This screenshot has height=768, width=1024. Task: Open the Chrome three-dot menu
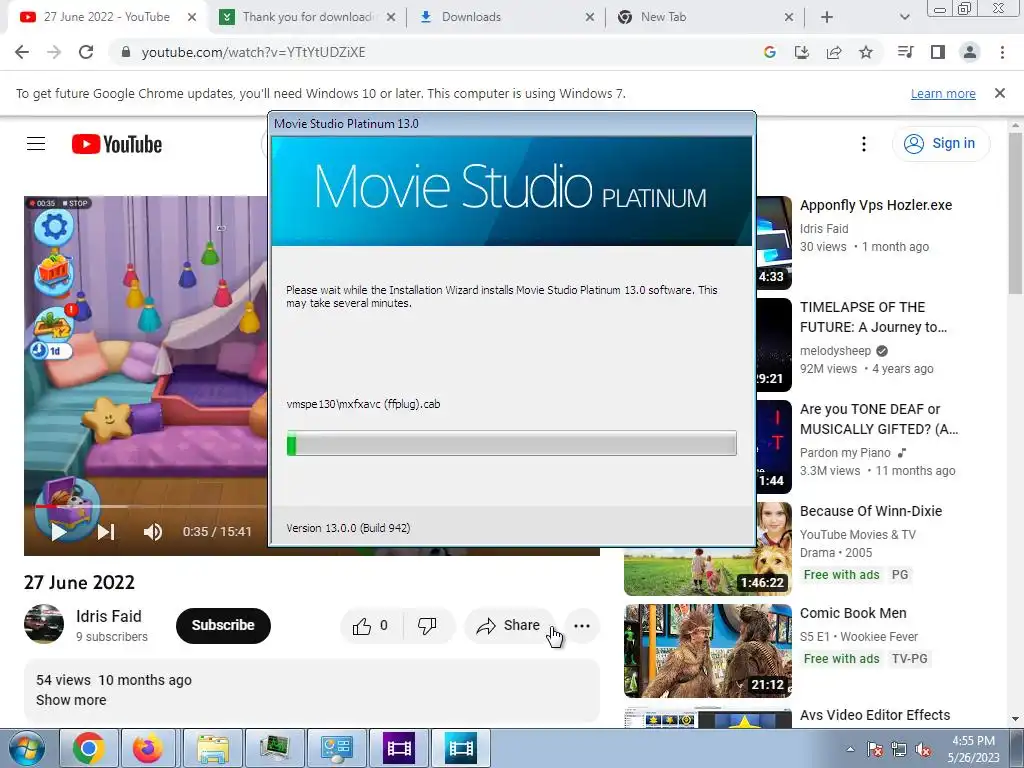1002,52
